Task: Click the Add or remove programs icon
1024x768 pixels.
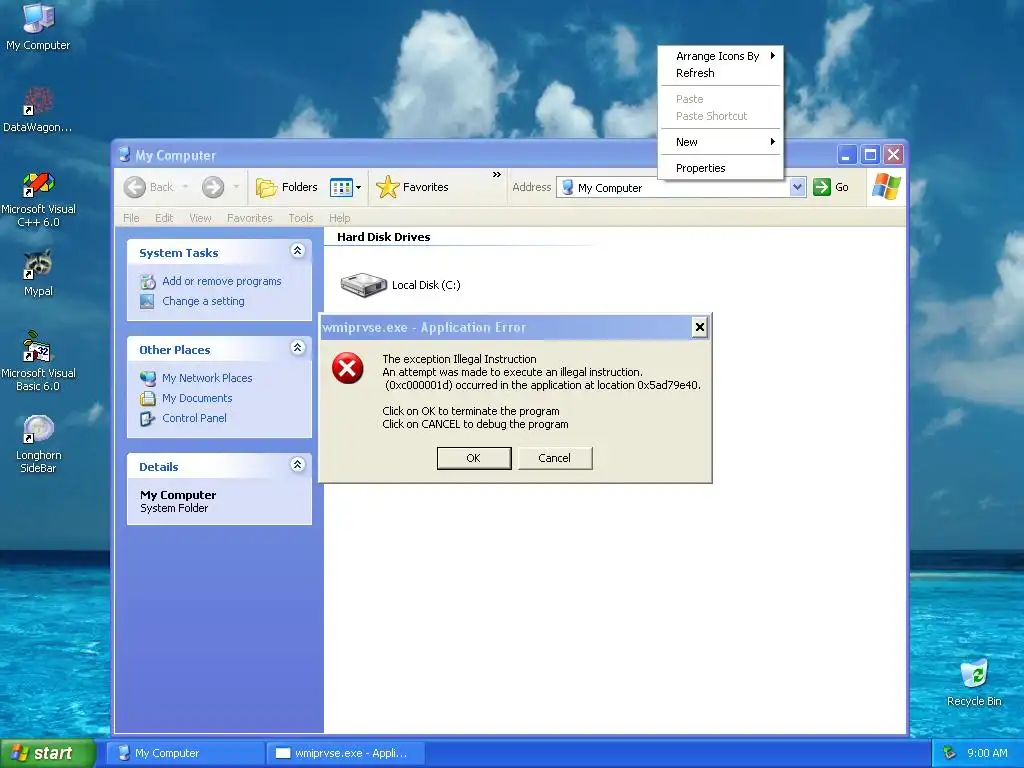Action: coord(148,281)
